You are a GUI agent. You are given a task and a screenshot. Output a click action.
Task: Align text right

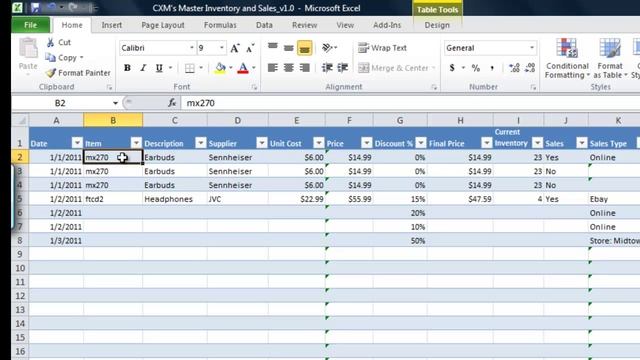(x=304, y=68)
